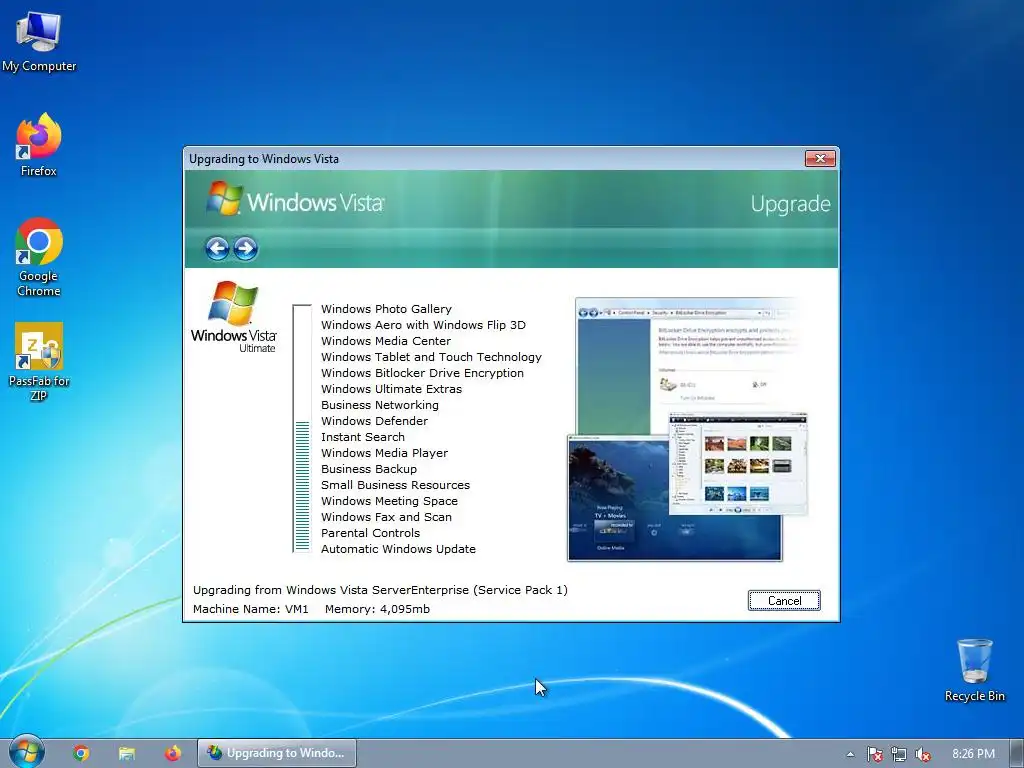Close the Upgrading to Windows Vista dialog
Image resolution: width=1024 pixels, height=768 pixels.
820,158
